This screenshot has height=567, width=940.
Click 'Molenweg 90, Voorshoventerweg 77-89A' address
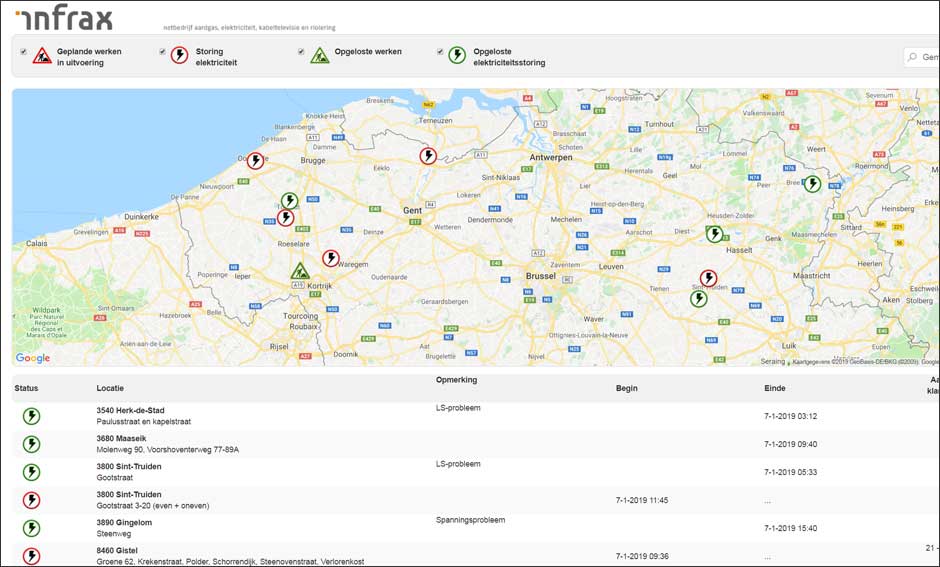pos(167,450)
